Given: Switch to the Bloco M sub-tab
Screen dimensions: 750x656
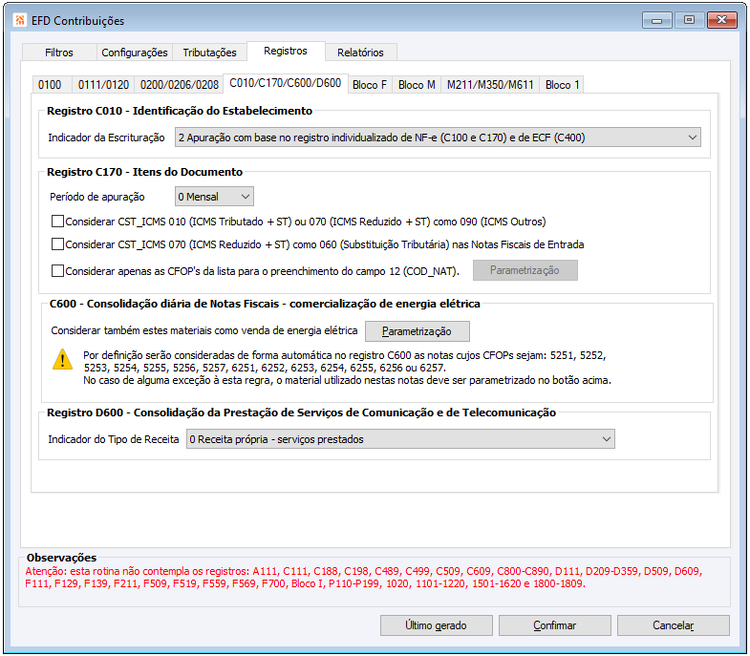Looking at the screenshot, I should coord(417,85).
